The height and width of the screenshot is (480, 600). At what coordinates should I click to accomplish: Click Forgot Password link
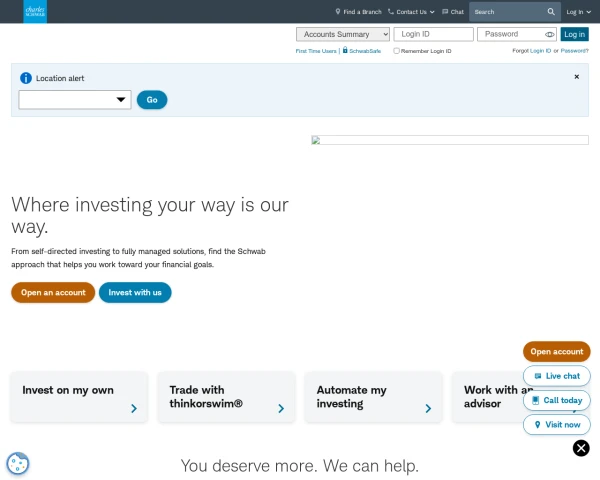574,51
